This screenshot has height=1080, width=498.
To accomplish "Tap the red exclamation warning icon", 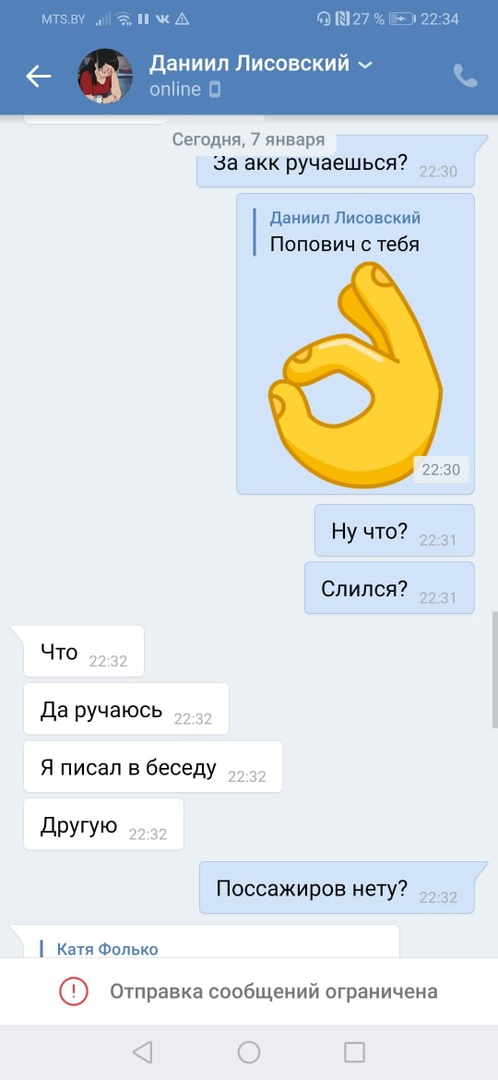I will [x=74, y=991].
